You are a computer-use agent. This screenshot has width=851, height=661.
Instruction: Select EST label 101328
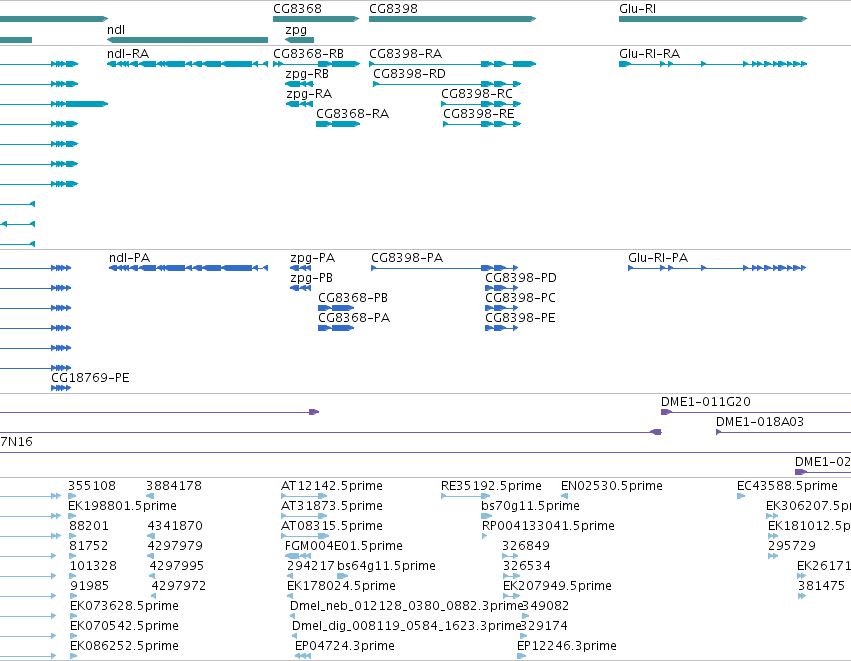coord(93,566)
